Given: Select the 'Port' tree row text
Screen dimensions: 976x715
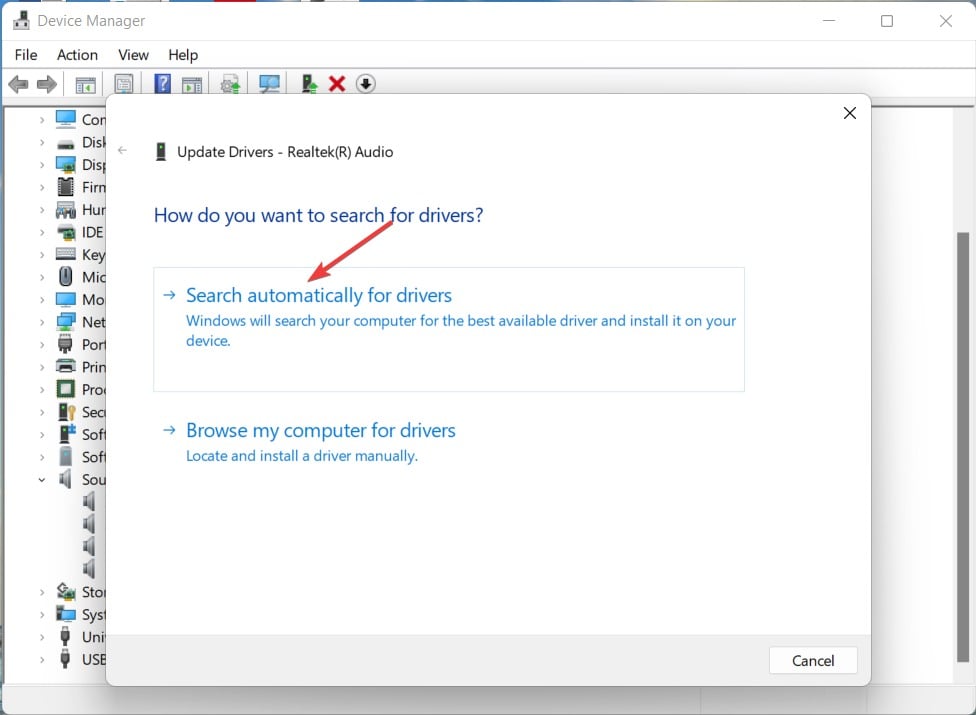Looking at the screenshot, I should [x=93, y=345].
